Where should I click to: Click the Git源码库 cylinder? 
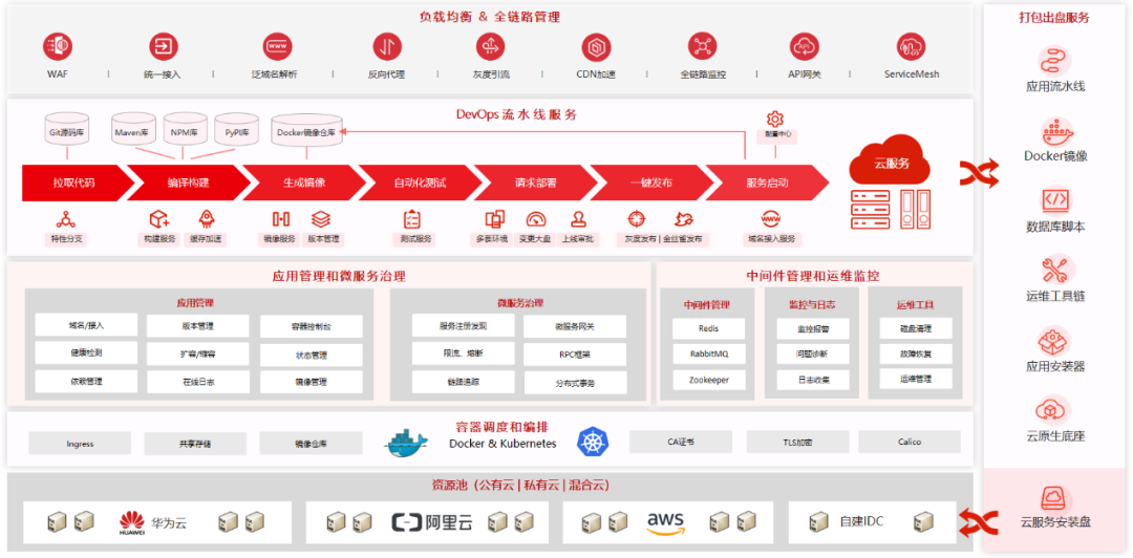pyautogui.click(x=67, y=130)
